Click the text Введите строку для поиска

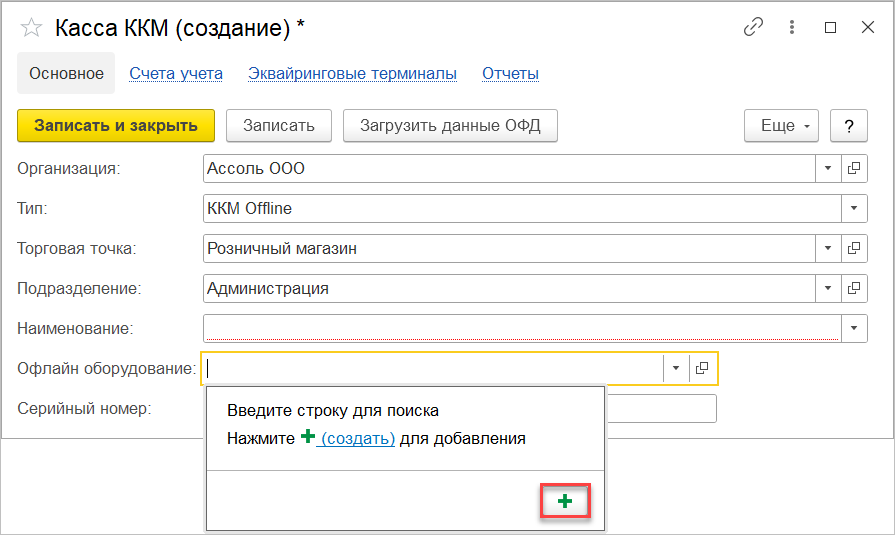333,411
